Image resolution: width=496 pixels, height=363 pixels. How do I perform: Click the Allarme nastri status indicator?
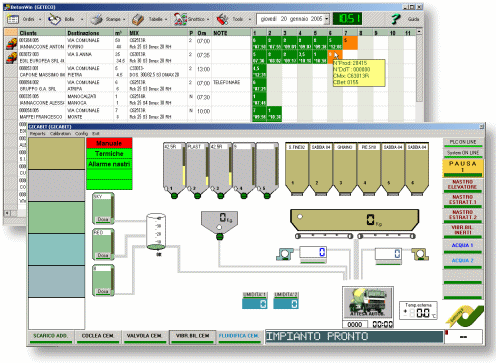[109, 164]
